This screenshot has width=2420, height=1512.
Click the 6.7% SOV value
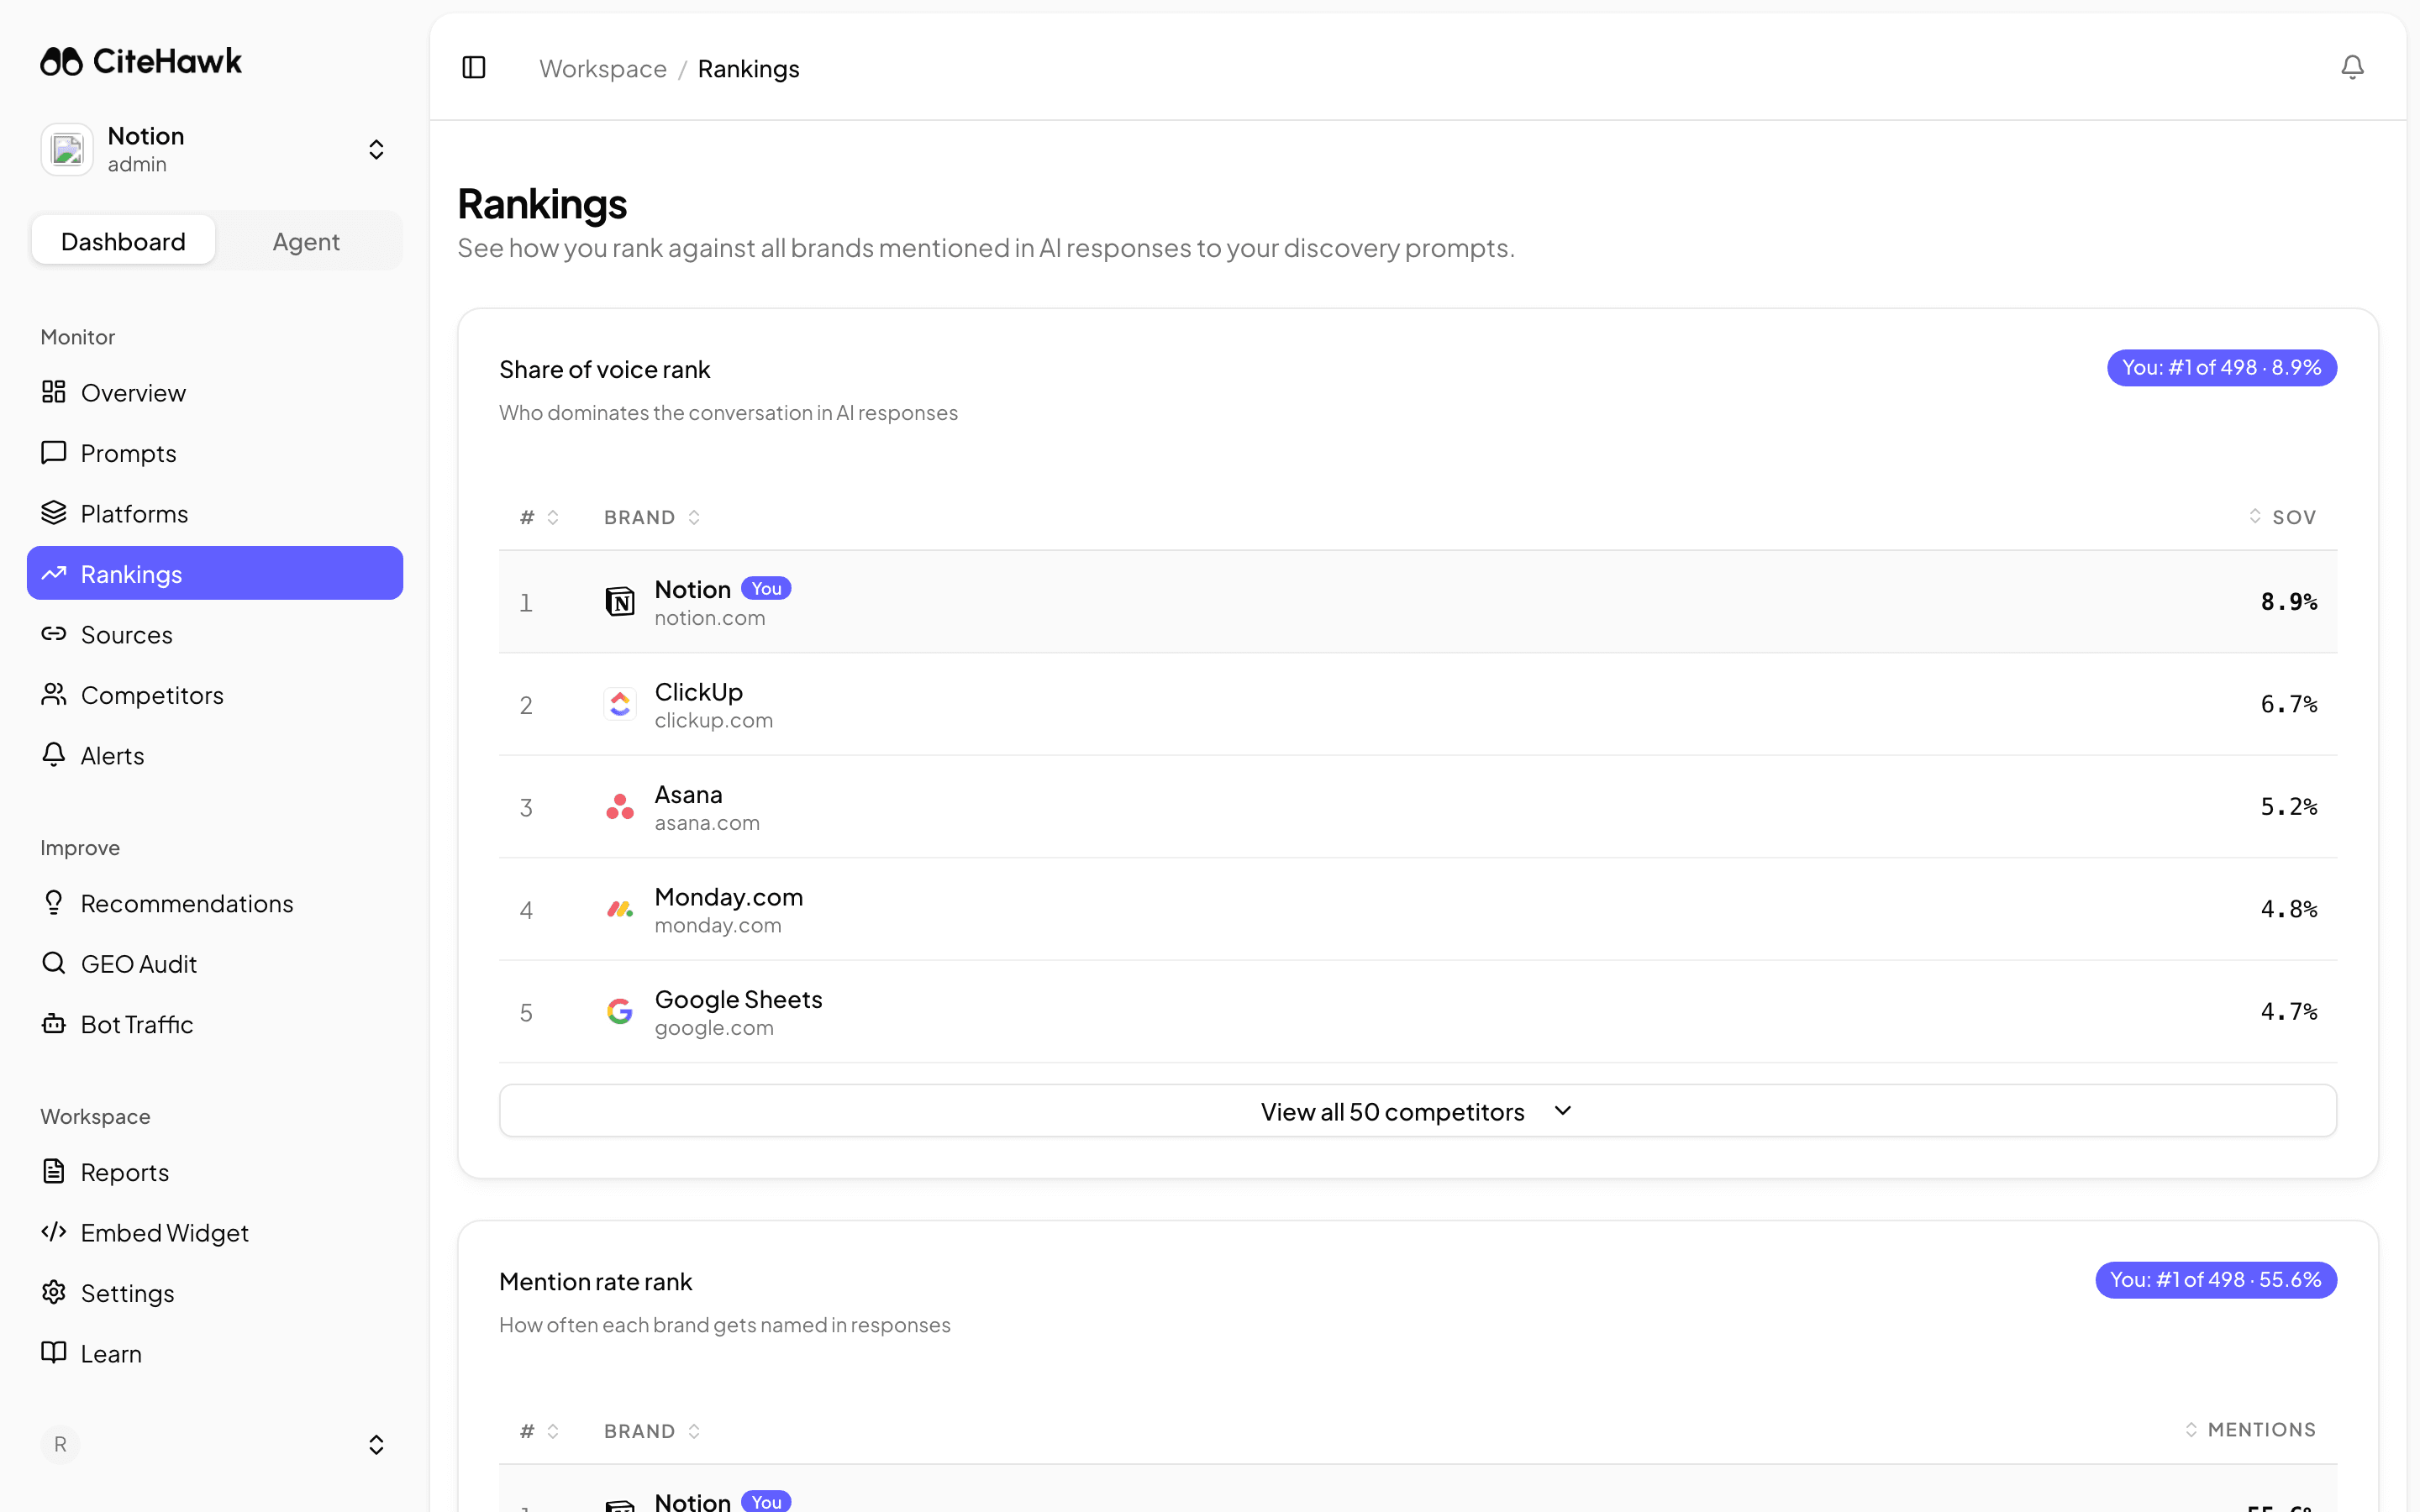[2289, 704]
